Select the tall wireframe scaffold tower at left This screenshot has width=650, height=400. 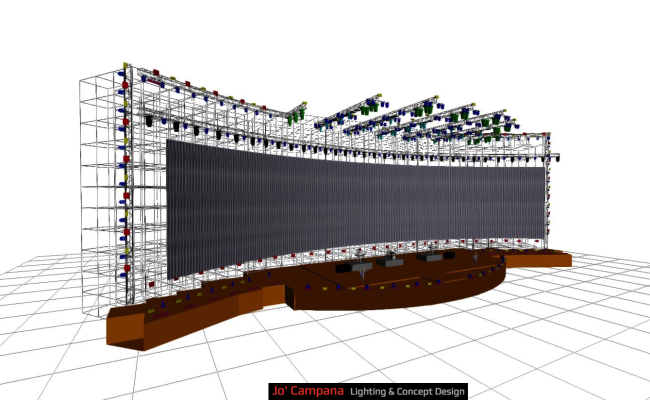(x=105, y=191)
